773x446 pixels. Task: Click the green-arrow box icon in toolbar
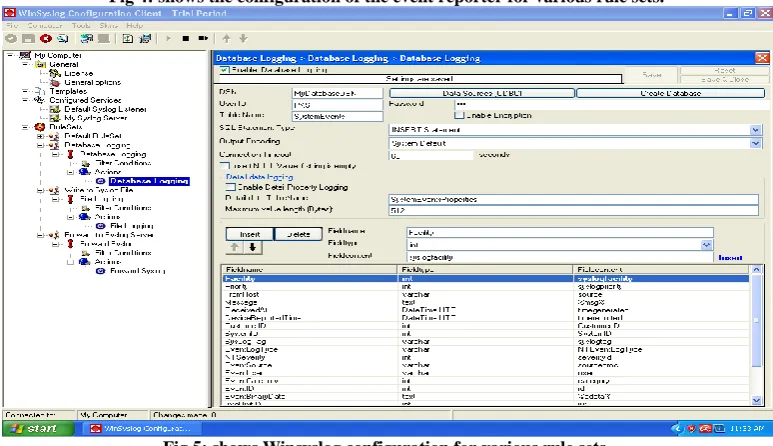pyautogui.click(x=127, y=38)
